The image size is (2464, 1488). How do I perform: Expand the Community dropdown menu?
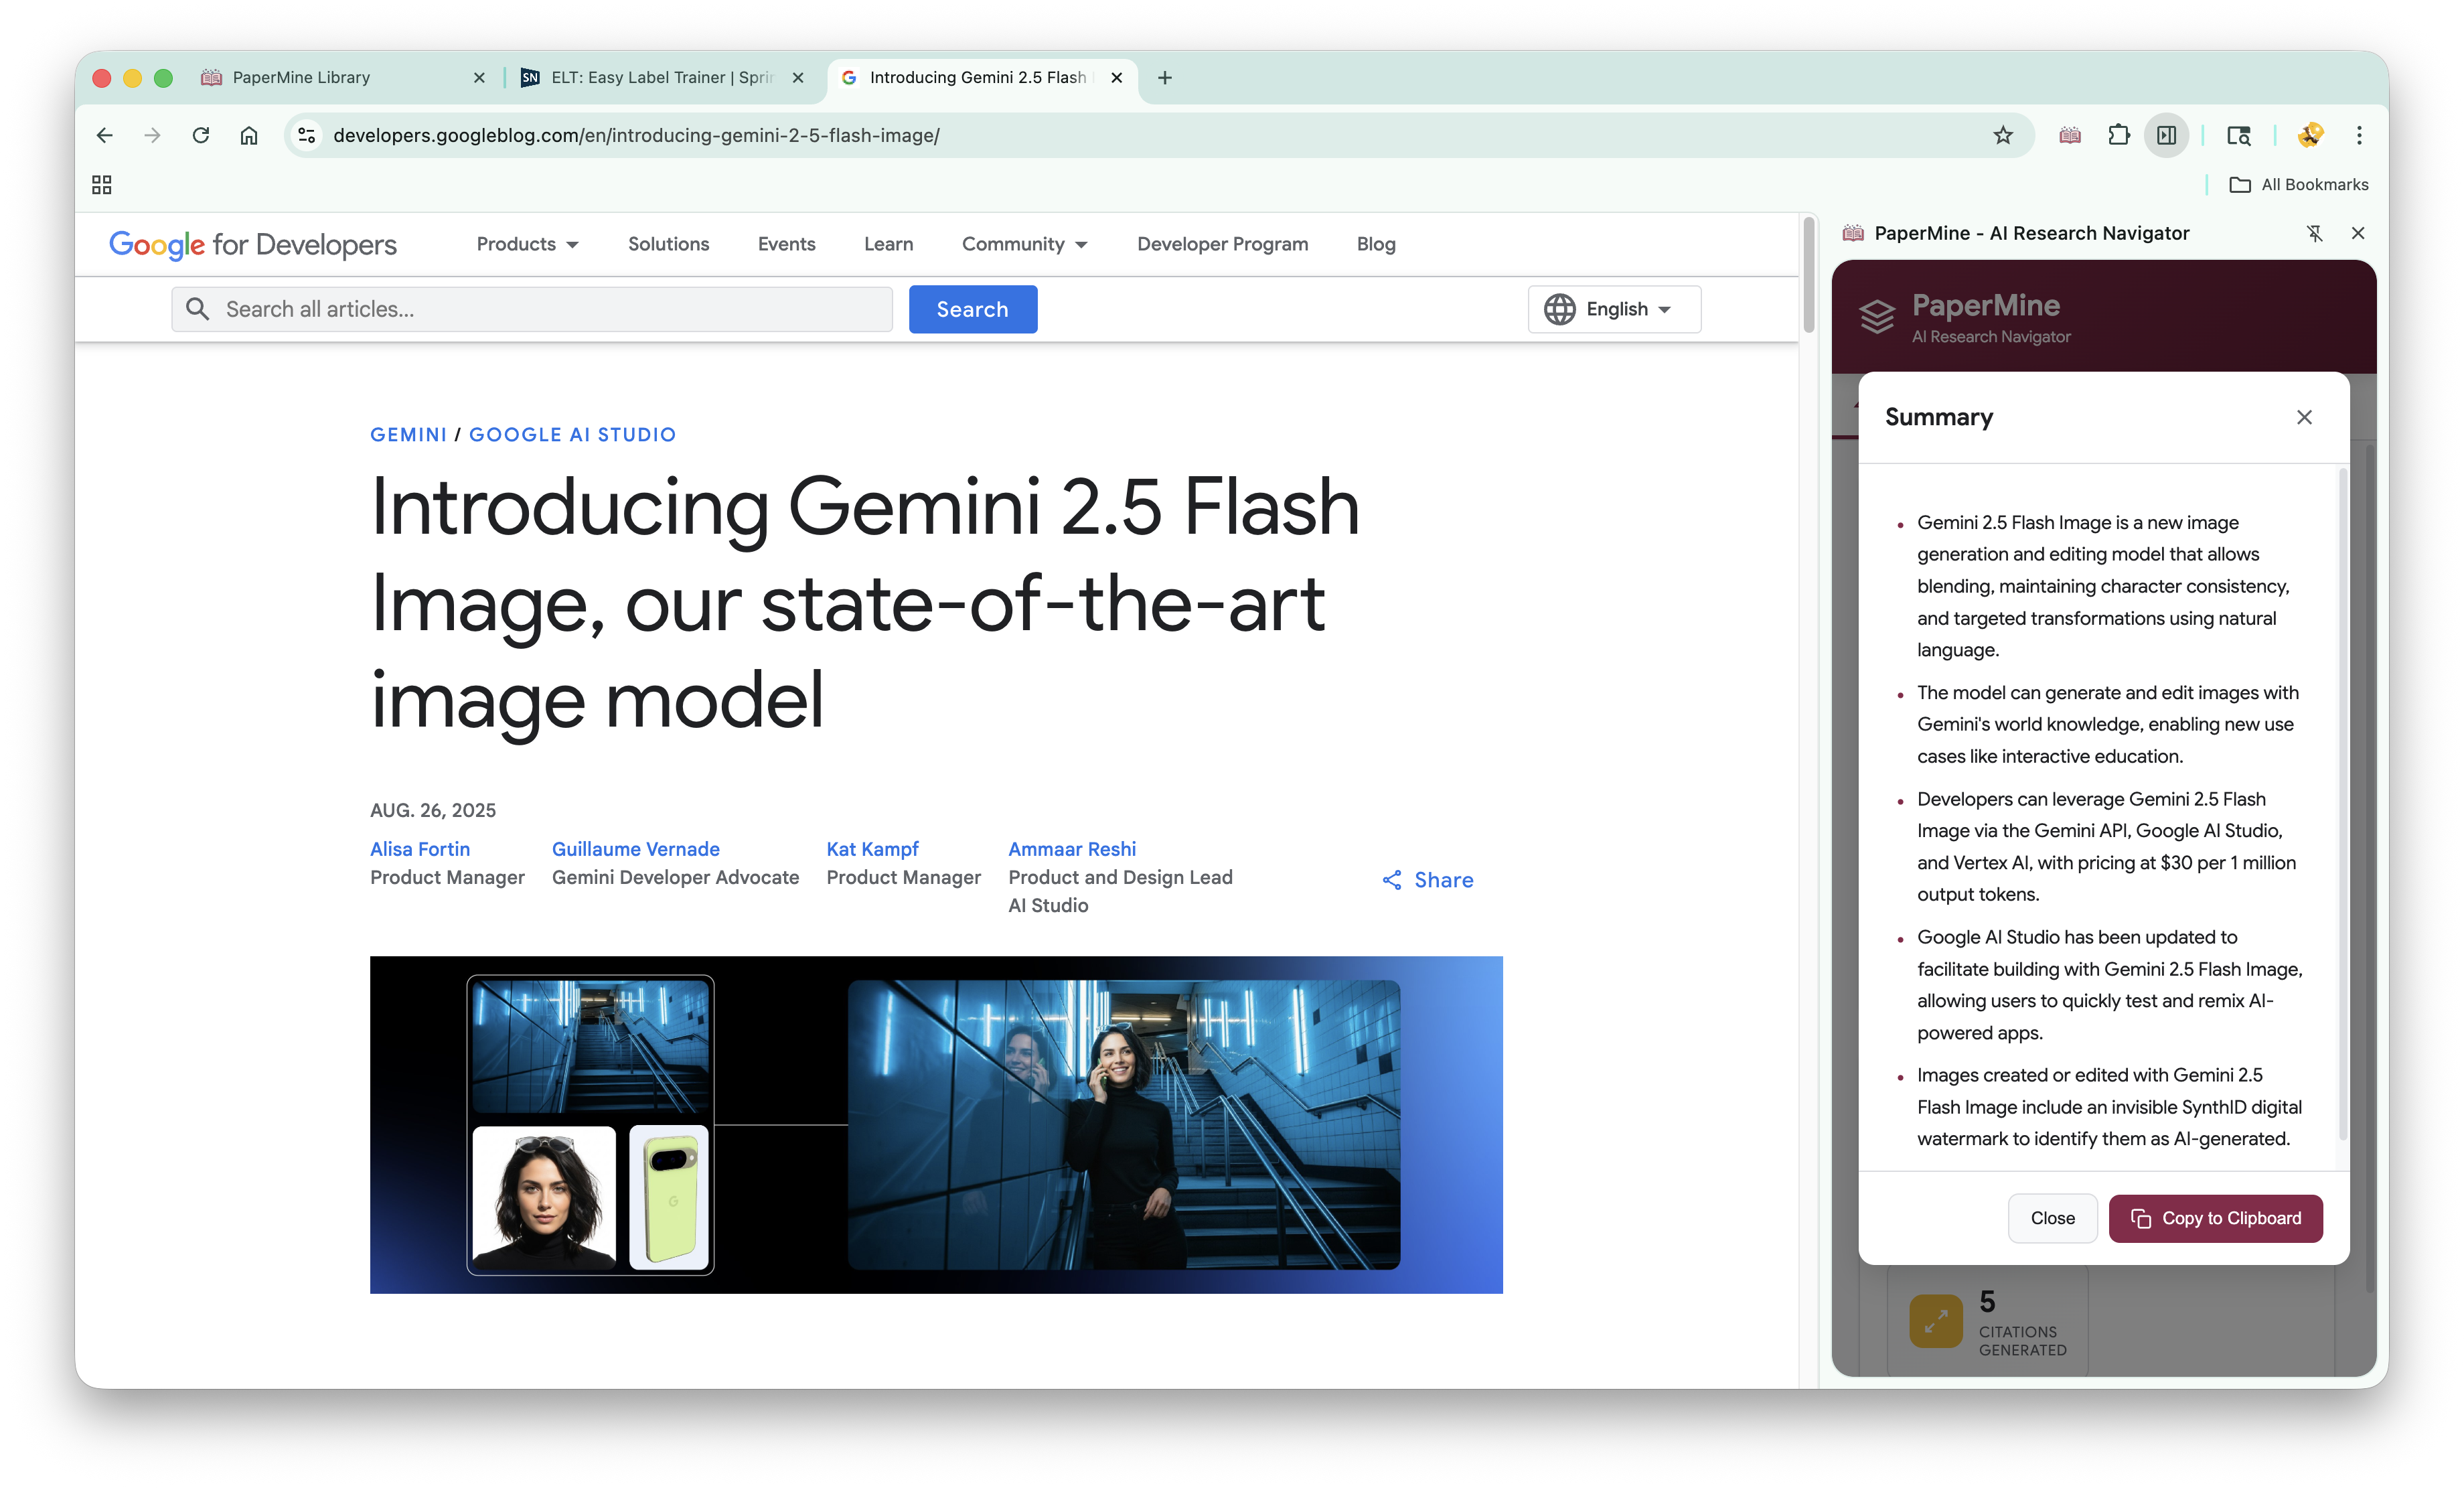point(1024,244)
